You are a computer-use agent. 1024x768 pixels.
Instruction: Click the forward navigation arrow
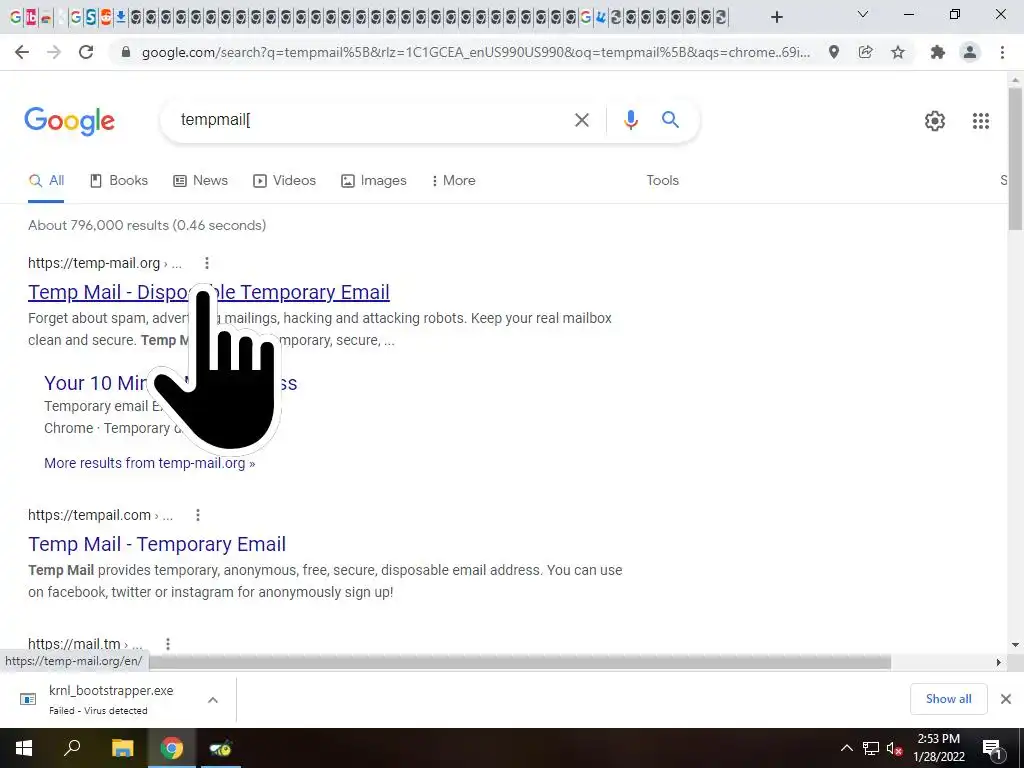pyautogui.click(x=54, y=52)
